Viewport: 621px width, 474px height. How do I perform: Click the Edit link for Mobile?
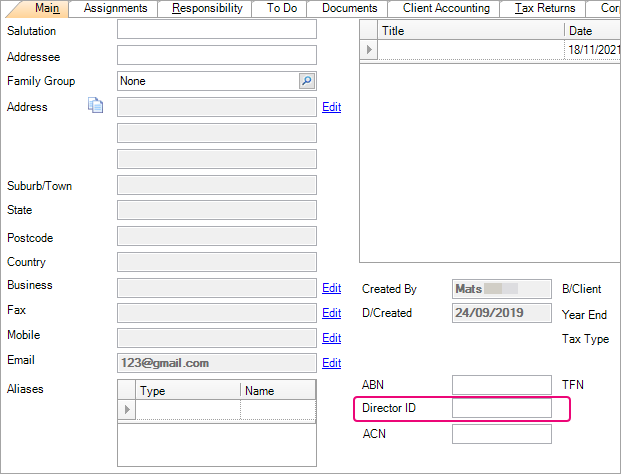(331, 338)
